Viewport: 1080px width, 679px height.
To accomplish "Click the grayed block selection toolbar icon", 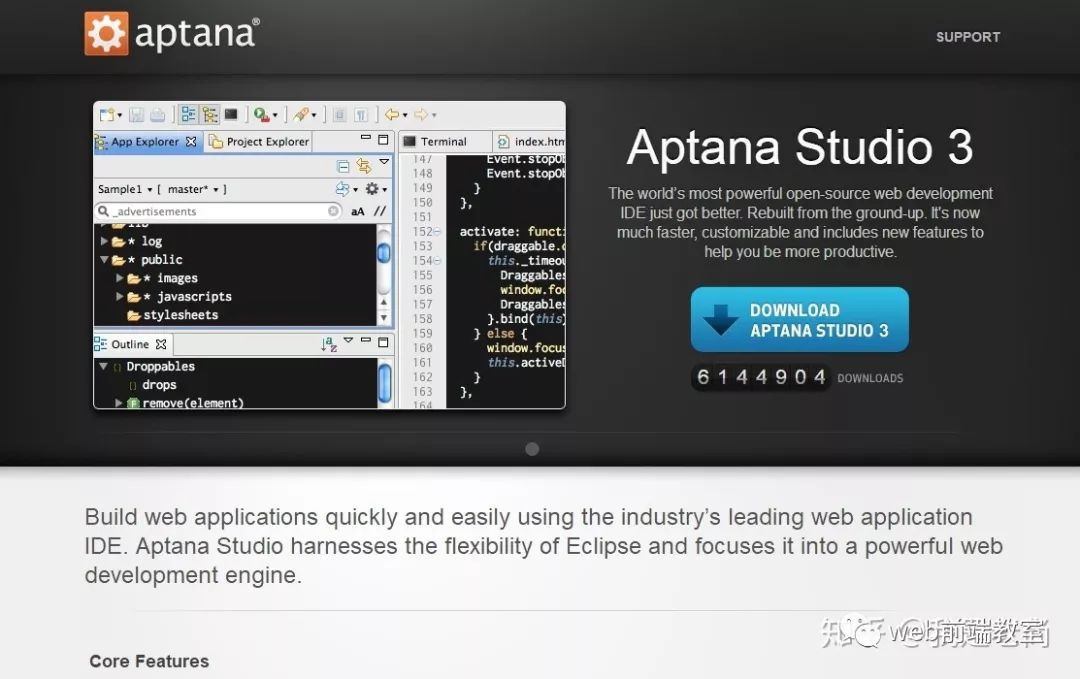I will (x=340, y=114).
